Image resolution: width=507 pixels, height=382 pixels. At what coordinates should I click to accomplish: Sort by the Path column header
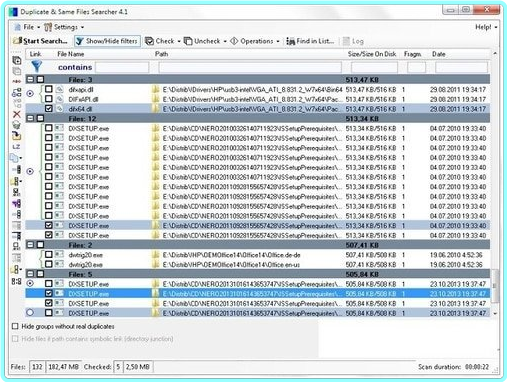tap(161, 54)
